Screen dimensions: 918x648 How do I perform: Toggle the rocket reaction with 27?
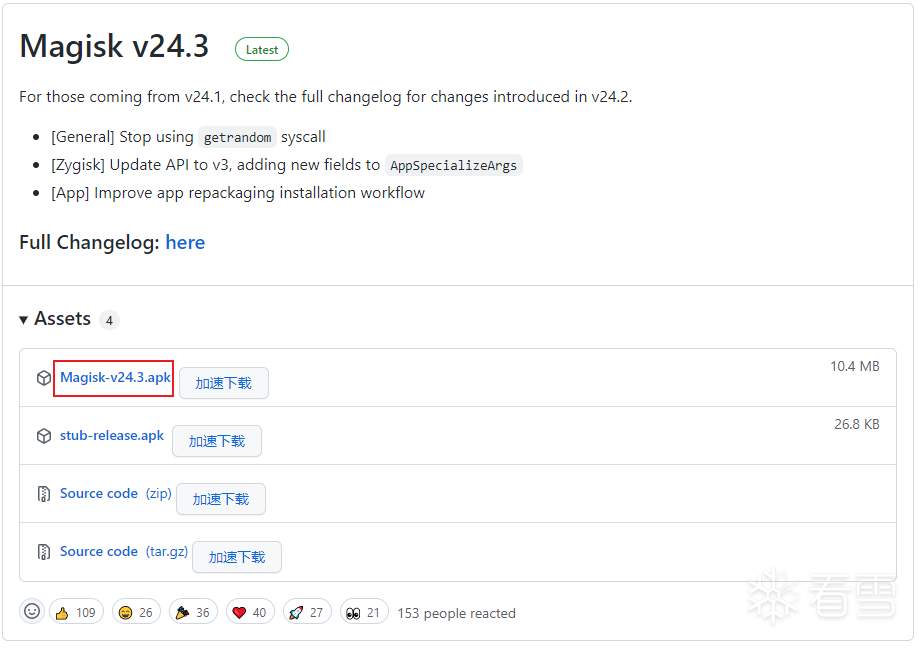(307, 612)
